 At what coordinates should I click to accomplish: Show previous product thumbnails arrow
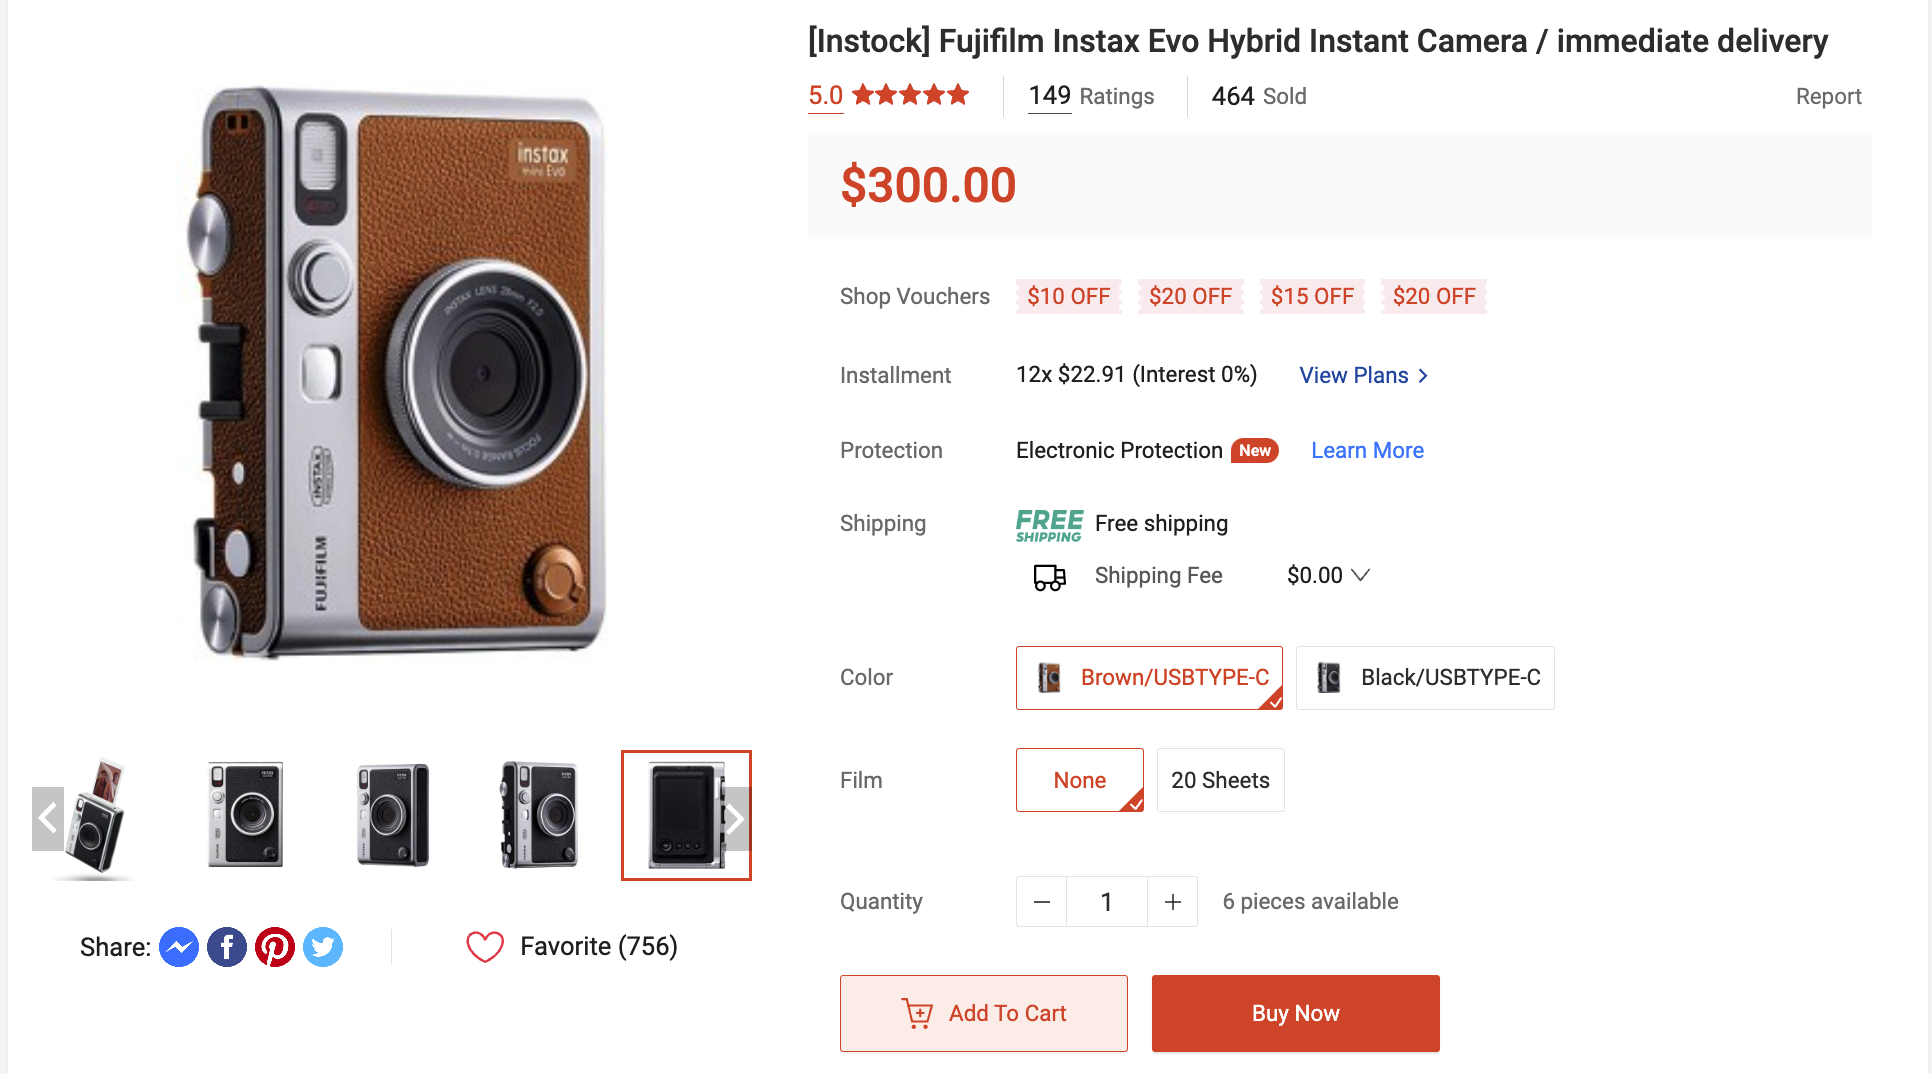[48, 818]
